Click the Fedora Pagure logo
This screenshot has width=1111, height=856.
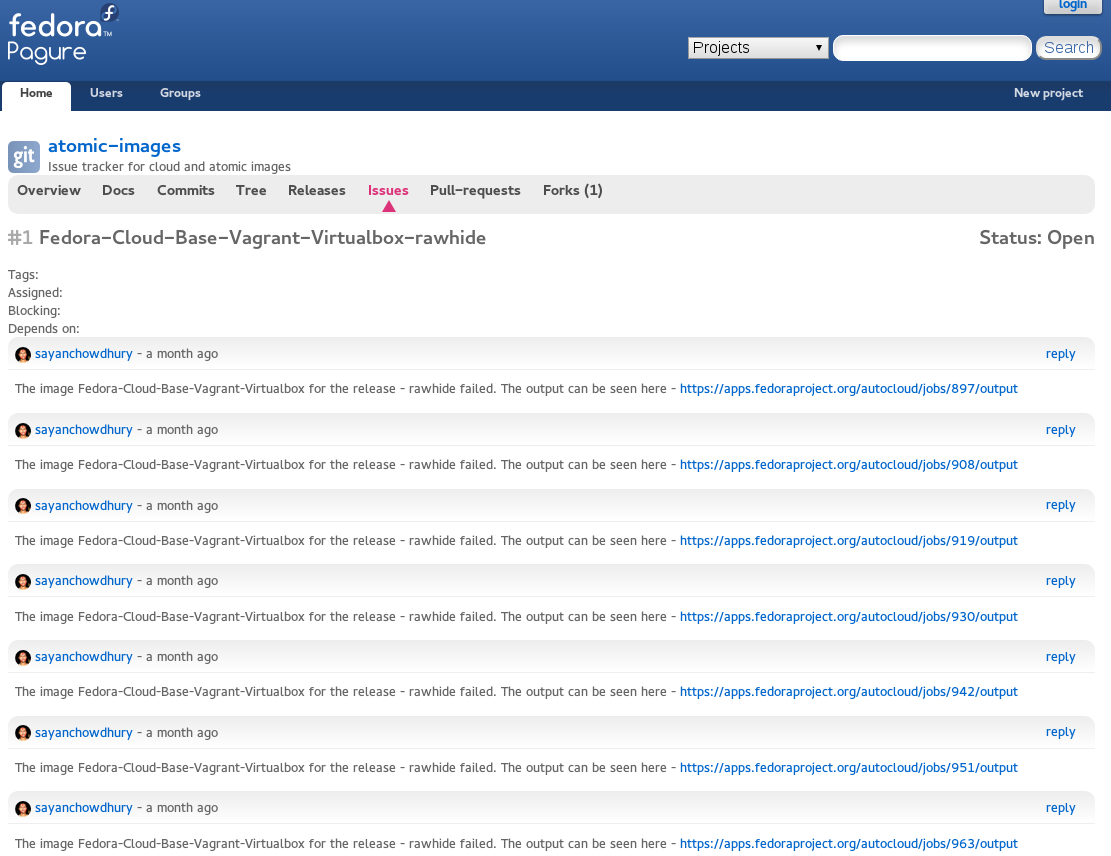pos(62,34)
